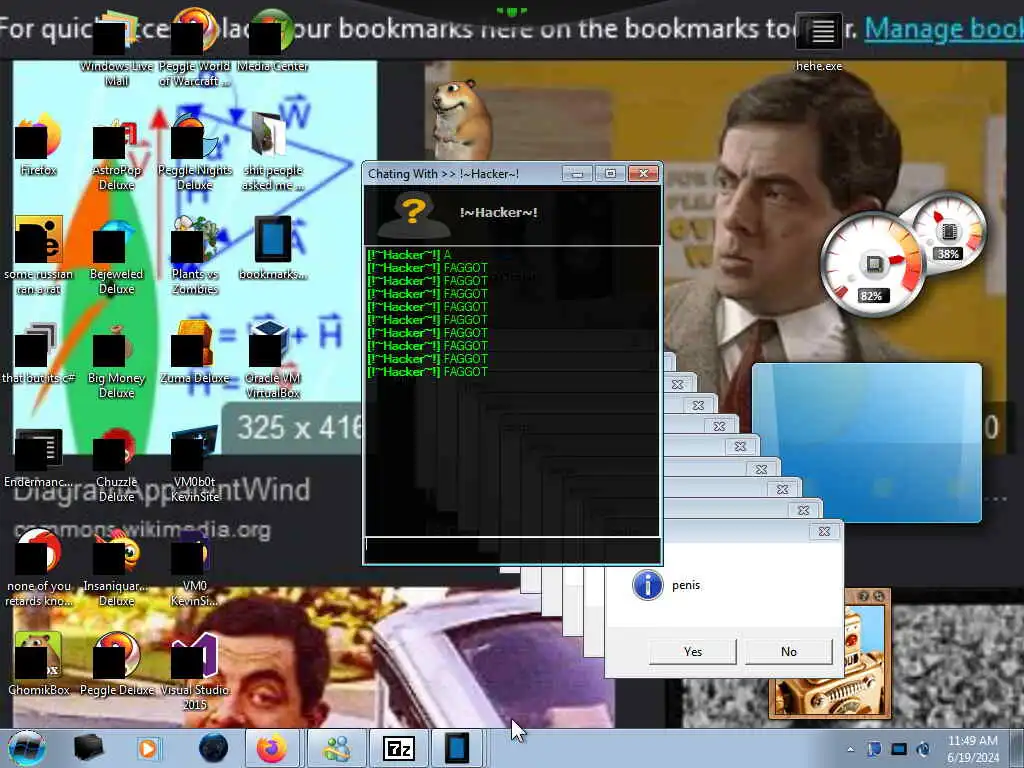This screenshot has width=1024, height=768.
Task: Click the memory gauge showing 38%
Action: tap(950, 230)
